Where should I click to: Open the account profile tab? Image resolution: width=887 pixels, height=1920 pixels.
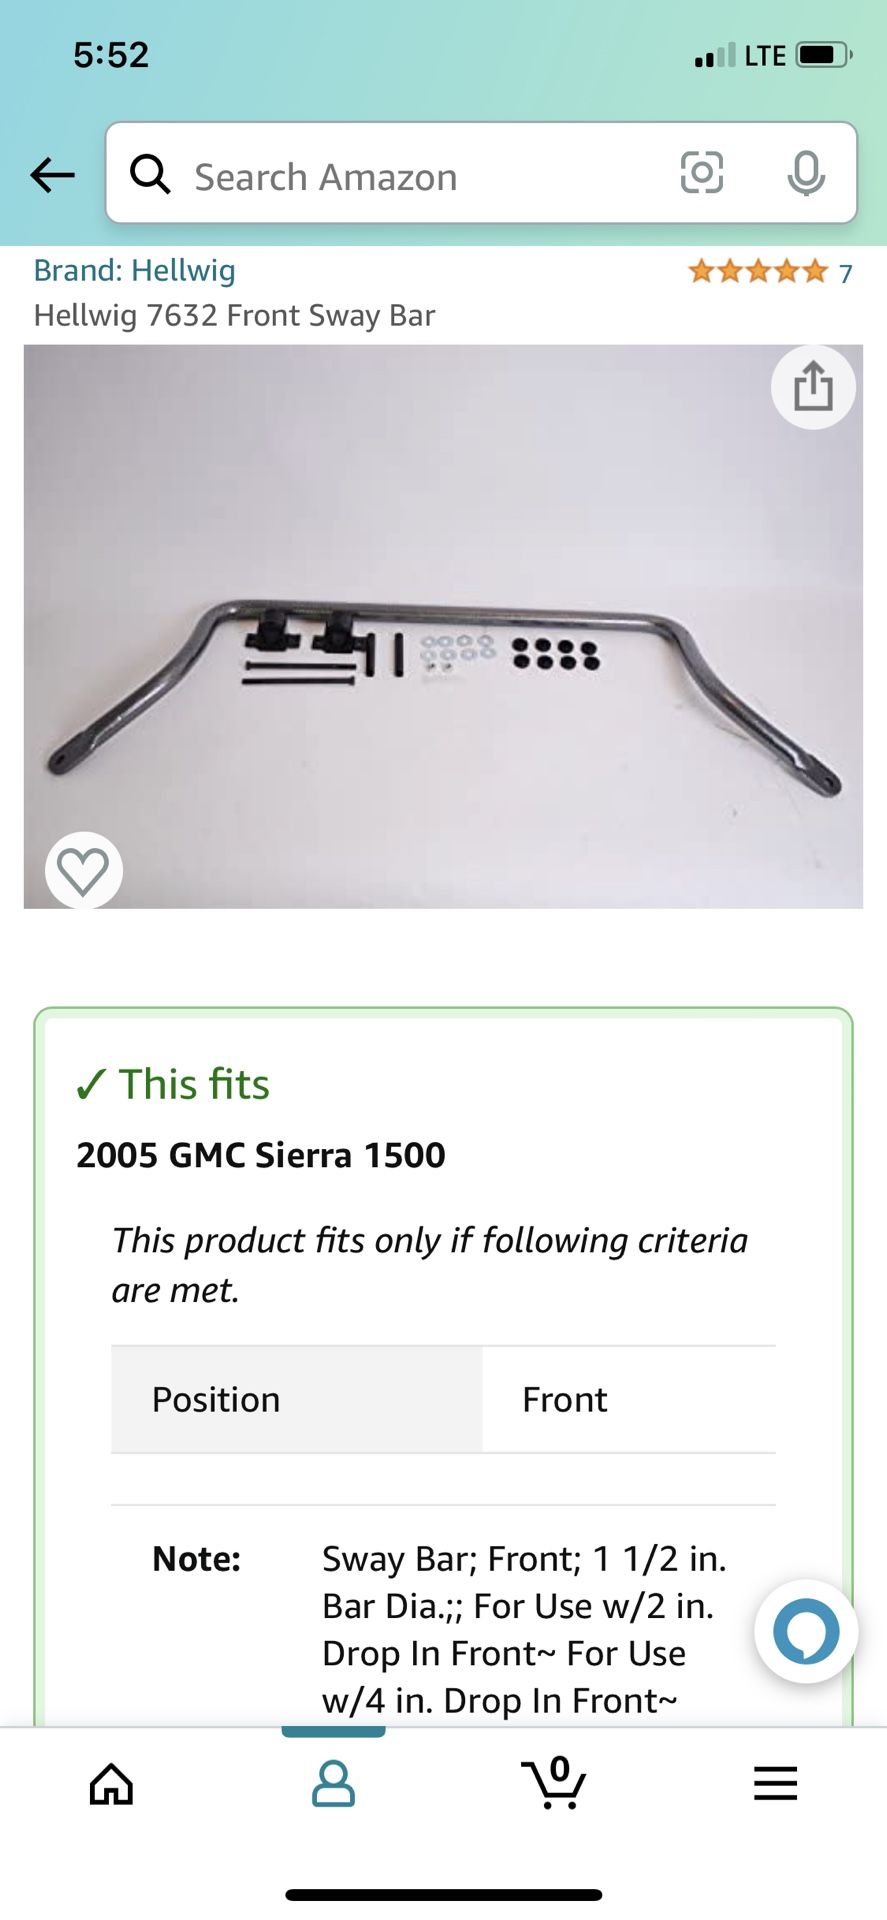pyautogui.click(x=333, y=1784)
